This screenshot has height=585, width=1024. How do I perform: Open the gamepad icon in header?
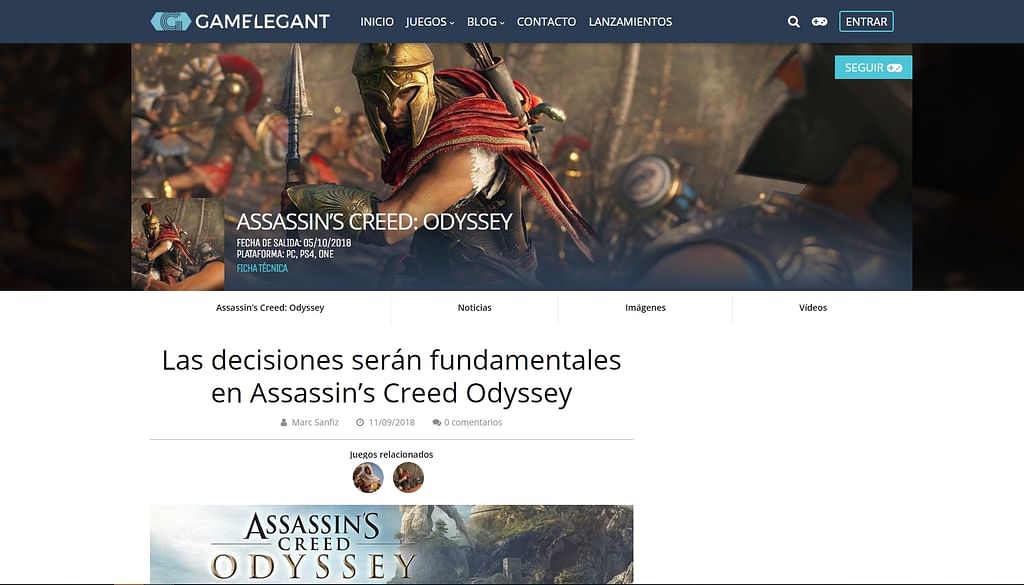(x=820, y=22)
